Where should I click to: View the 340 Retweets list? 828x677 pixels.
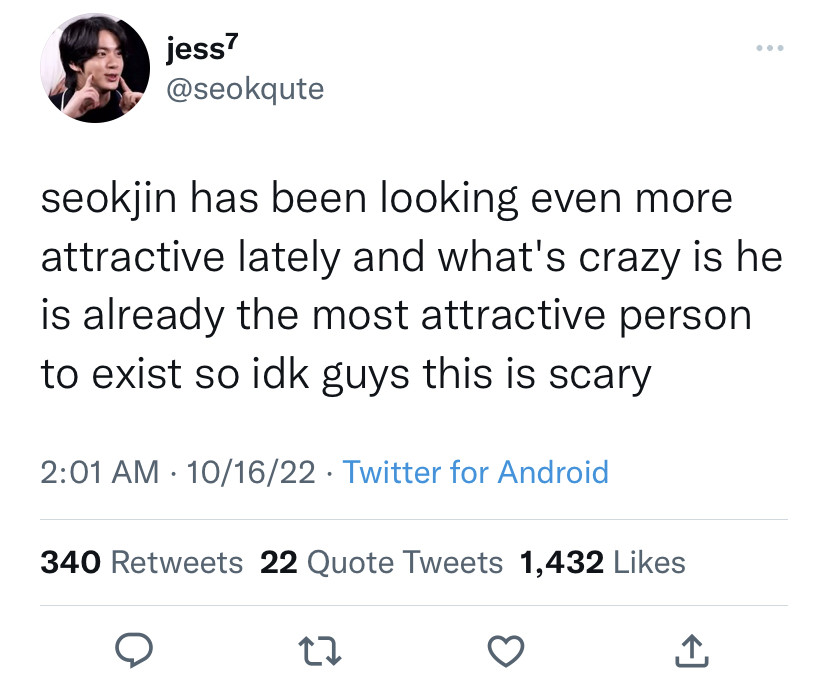(142, 562)
